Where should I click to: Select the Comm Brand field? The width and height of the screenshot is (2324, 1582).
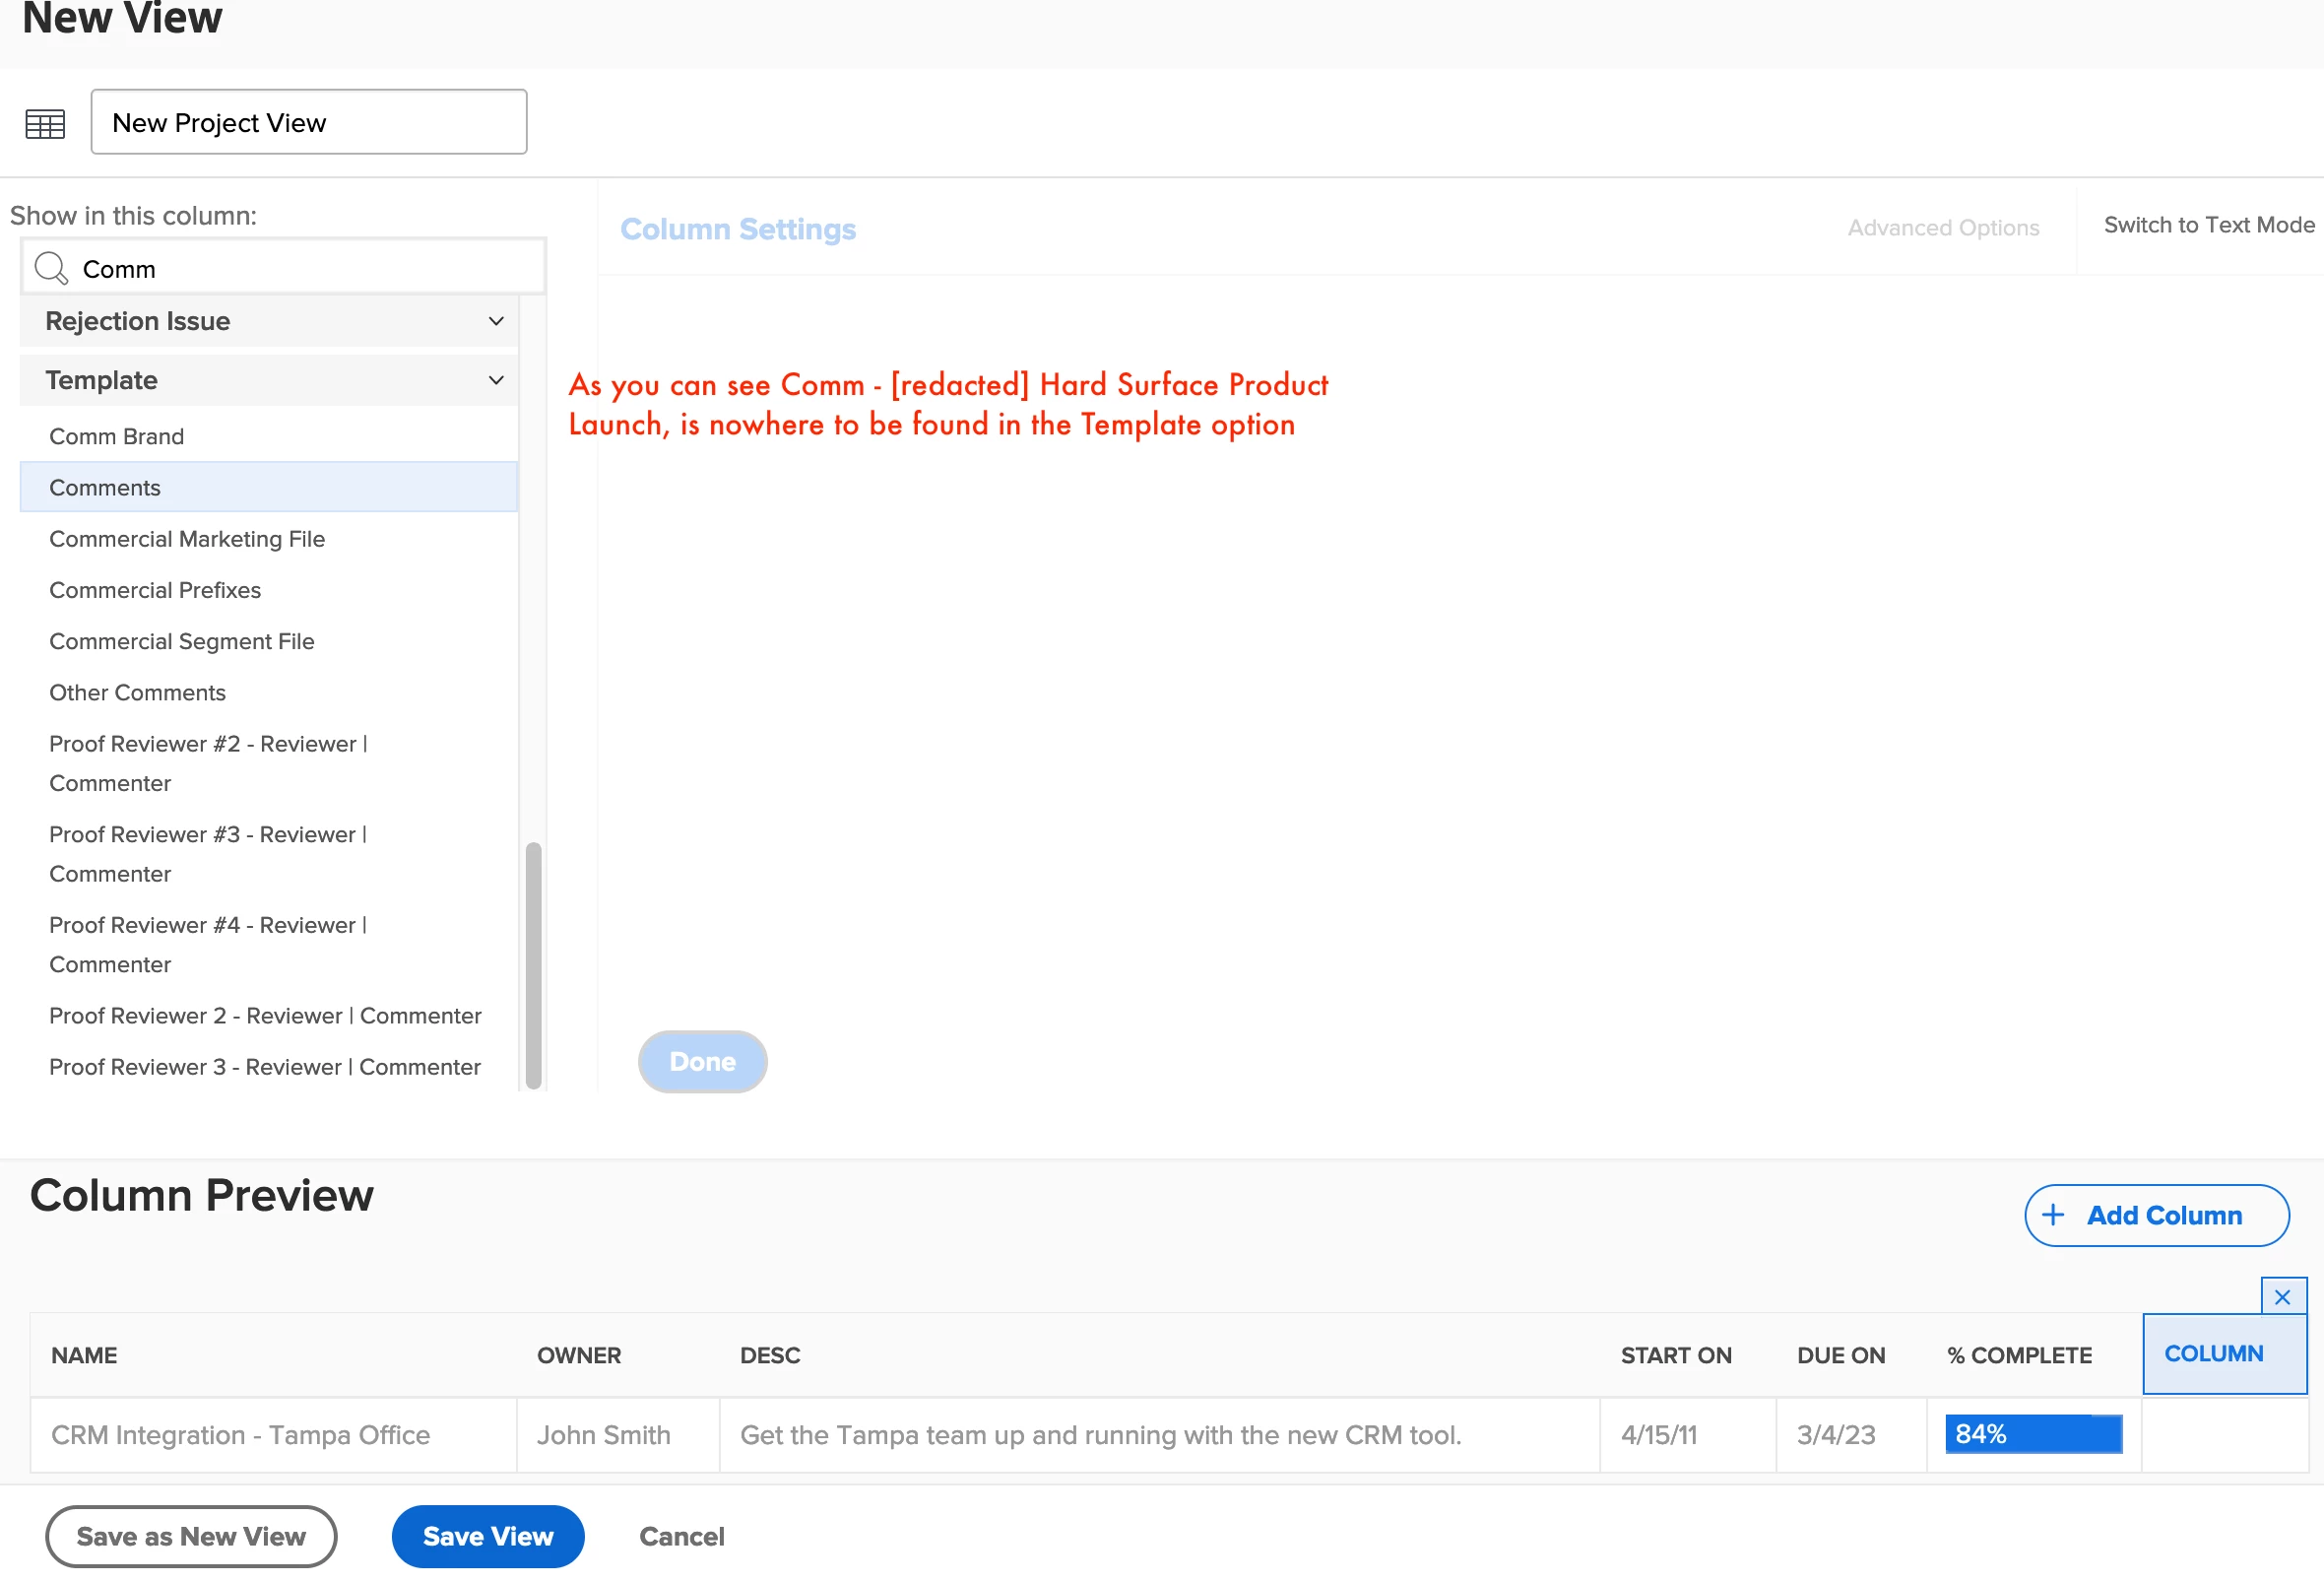click(x=117, y=436)
